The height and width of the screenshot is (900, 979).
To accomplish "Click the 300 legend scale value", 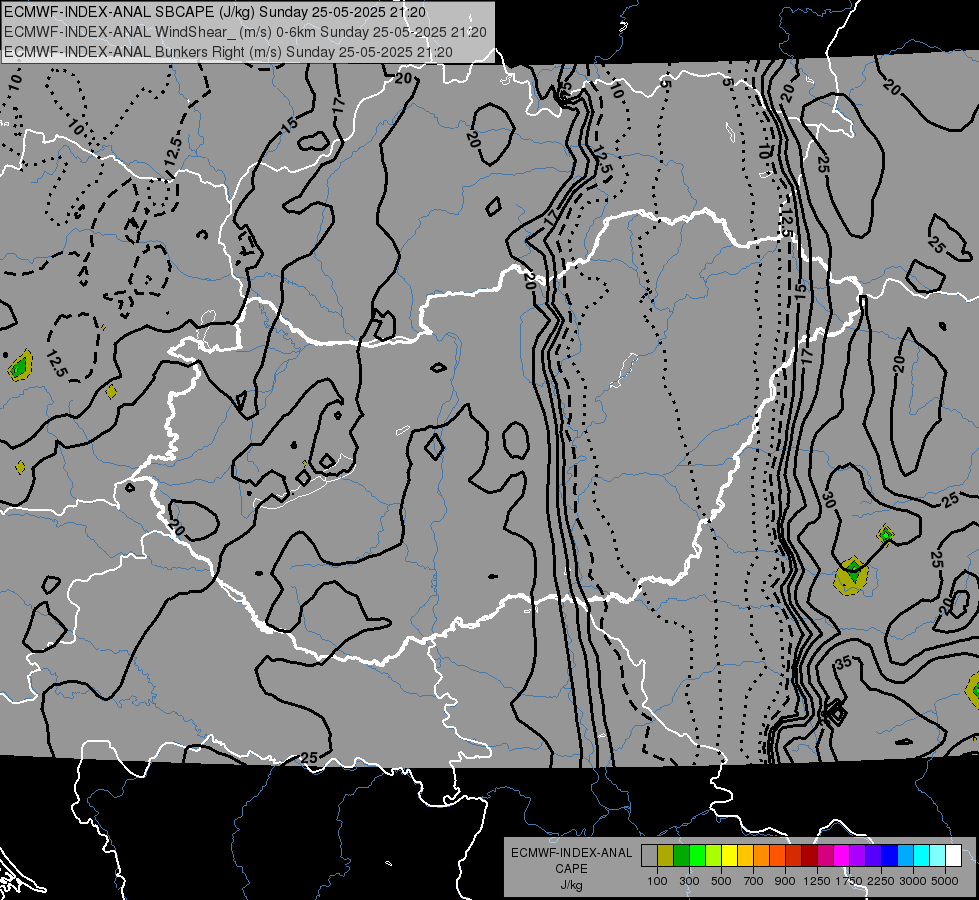I will (x=689, y=881).
